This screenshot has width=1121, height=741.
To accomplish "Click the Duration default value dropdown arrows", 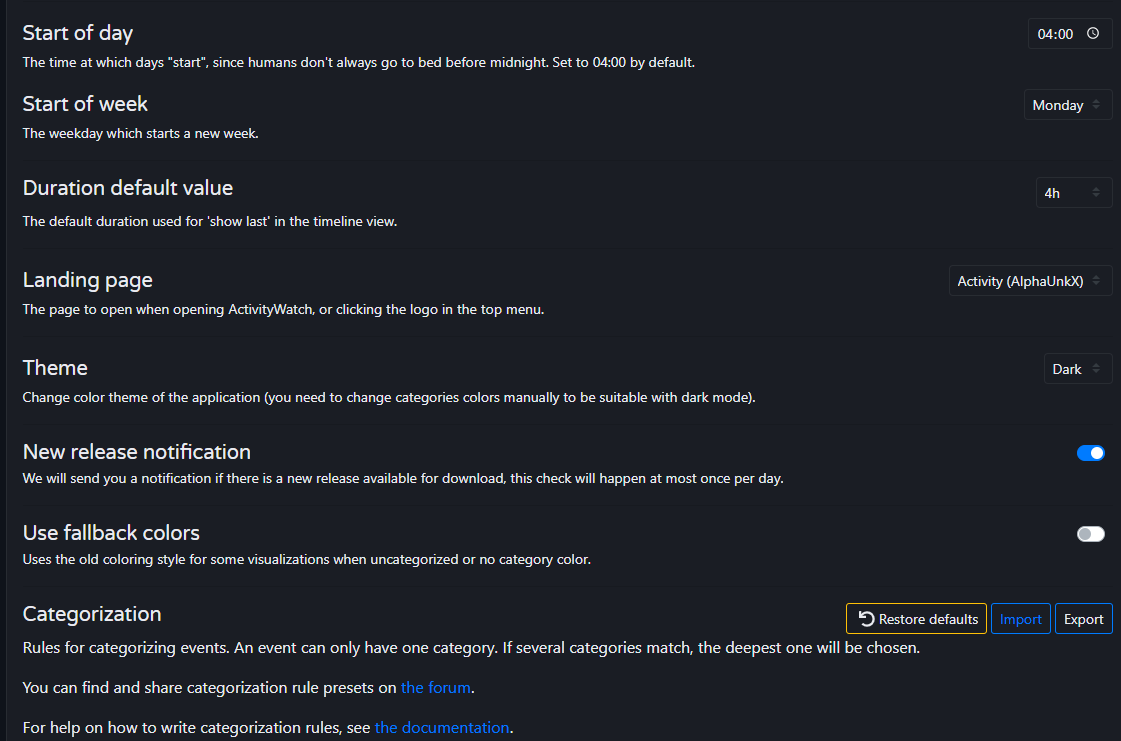I will point(1096,193).
